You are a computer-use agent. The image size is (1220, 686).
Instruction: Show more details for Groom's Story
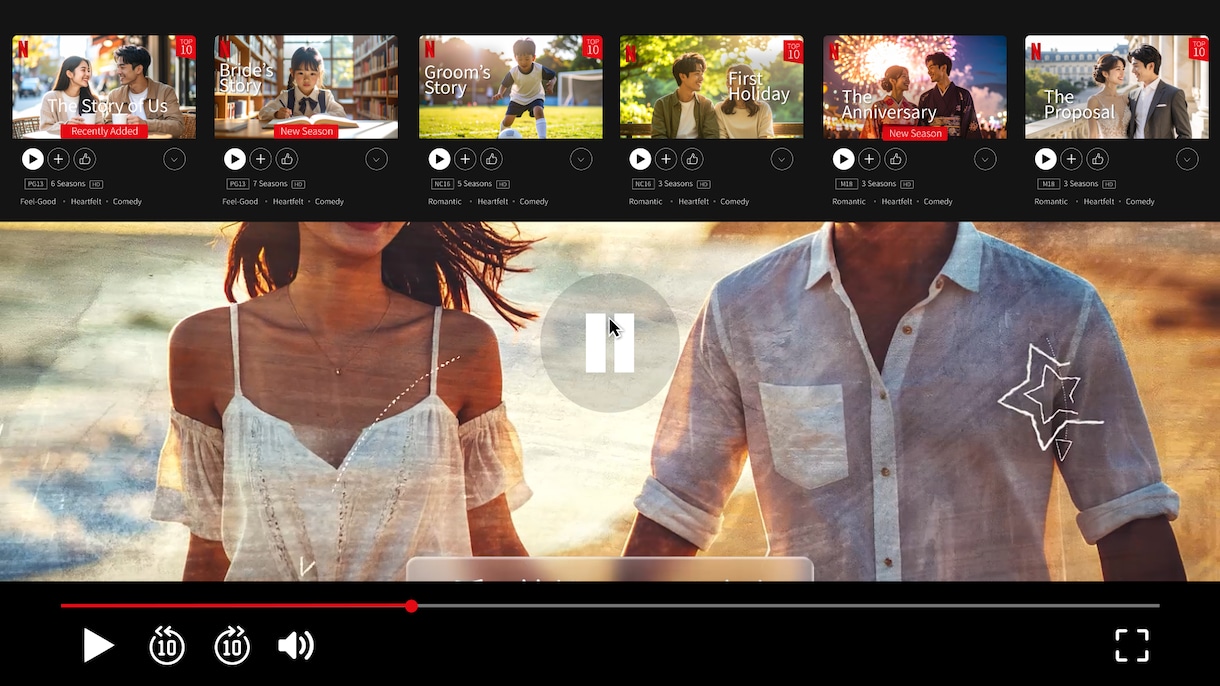pyautogui.click(x=581, y=159)
